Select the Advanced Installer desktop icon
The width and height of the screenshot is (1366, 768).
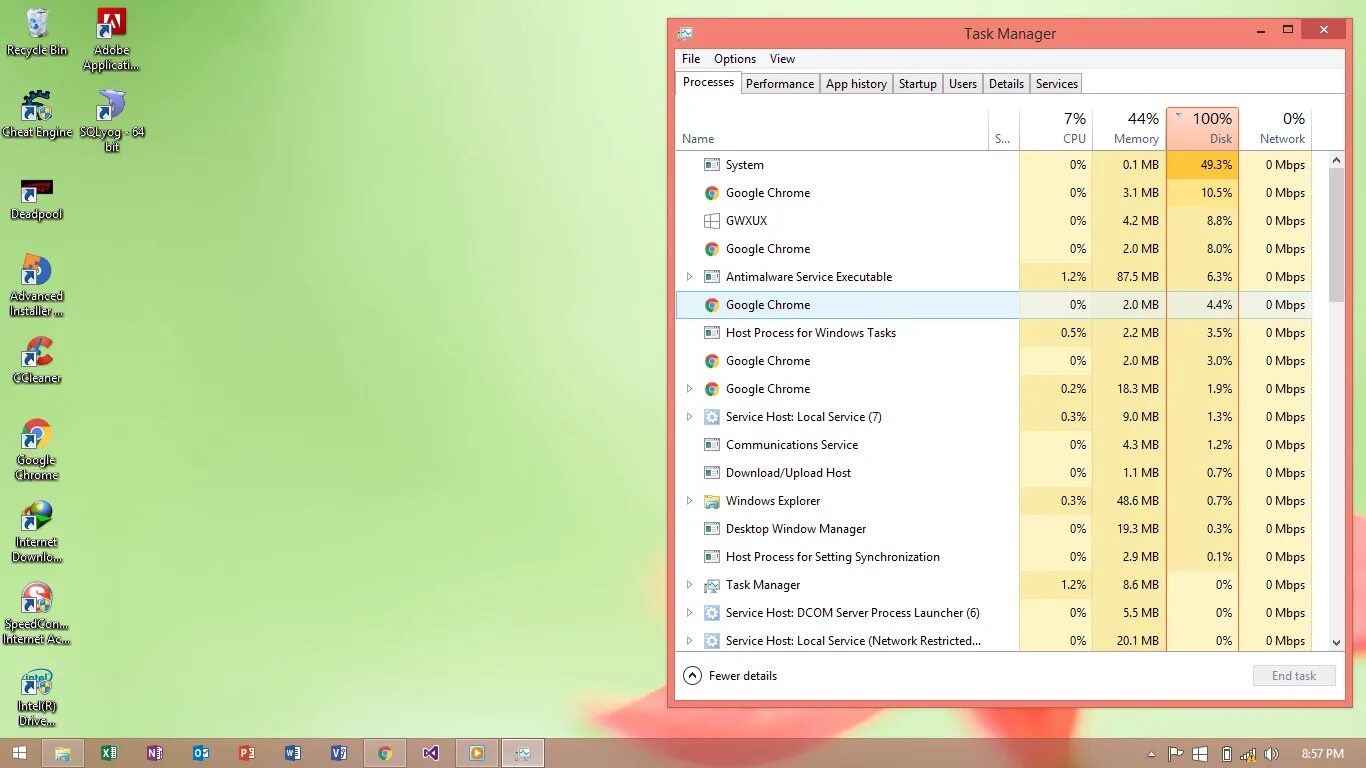tap(37, 286)
